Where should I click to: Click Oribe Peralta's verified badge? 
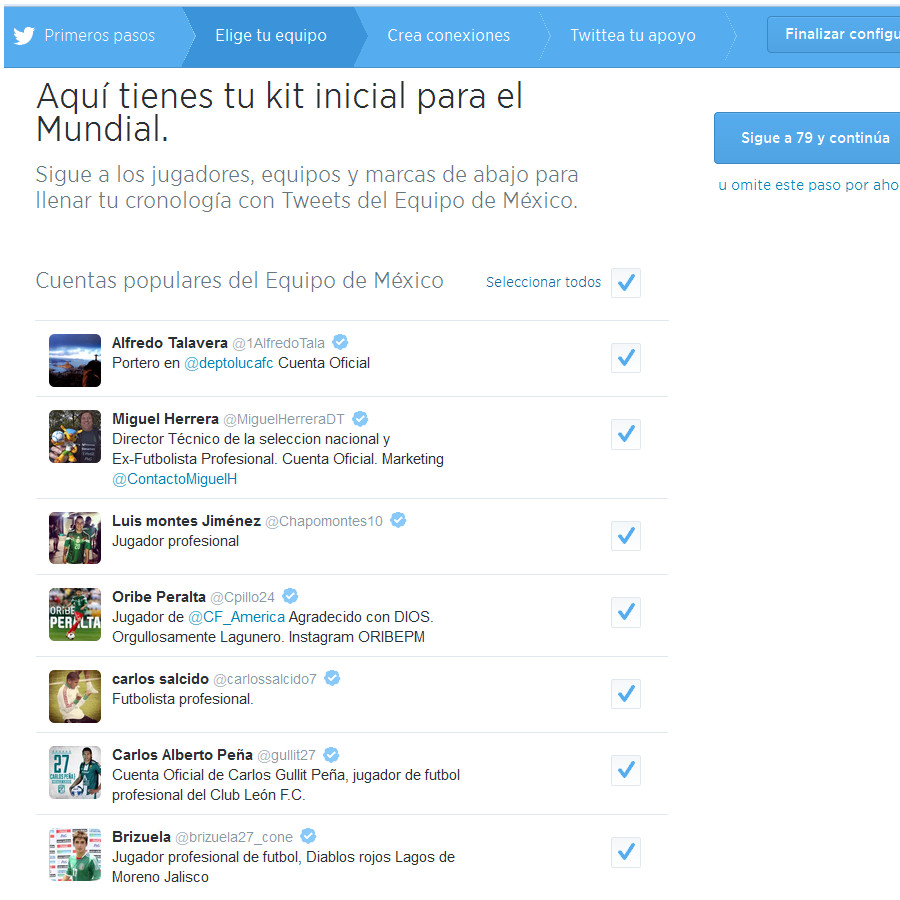[289, 596]
